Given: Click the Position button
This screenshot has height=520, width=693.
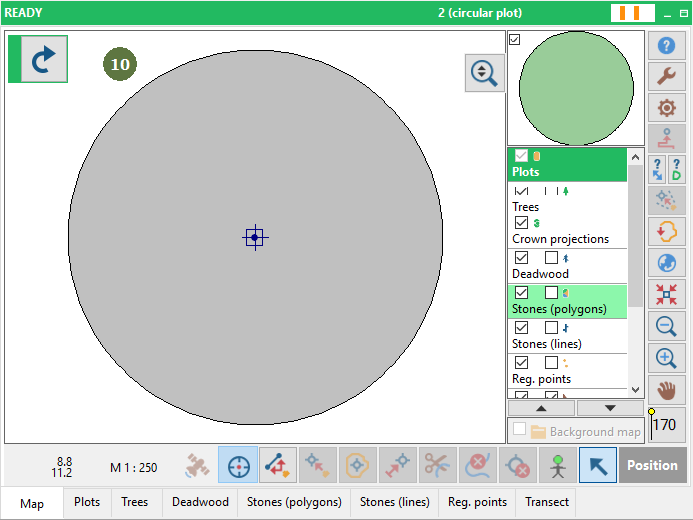Looking at the screenshot, I should (x=652, y=465).
